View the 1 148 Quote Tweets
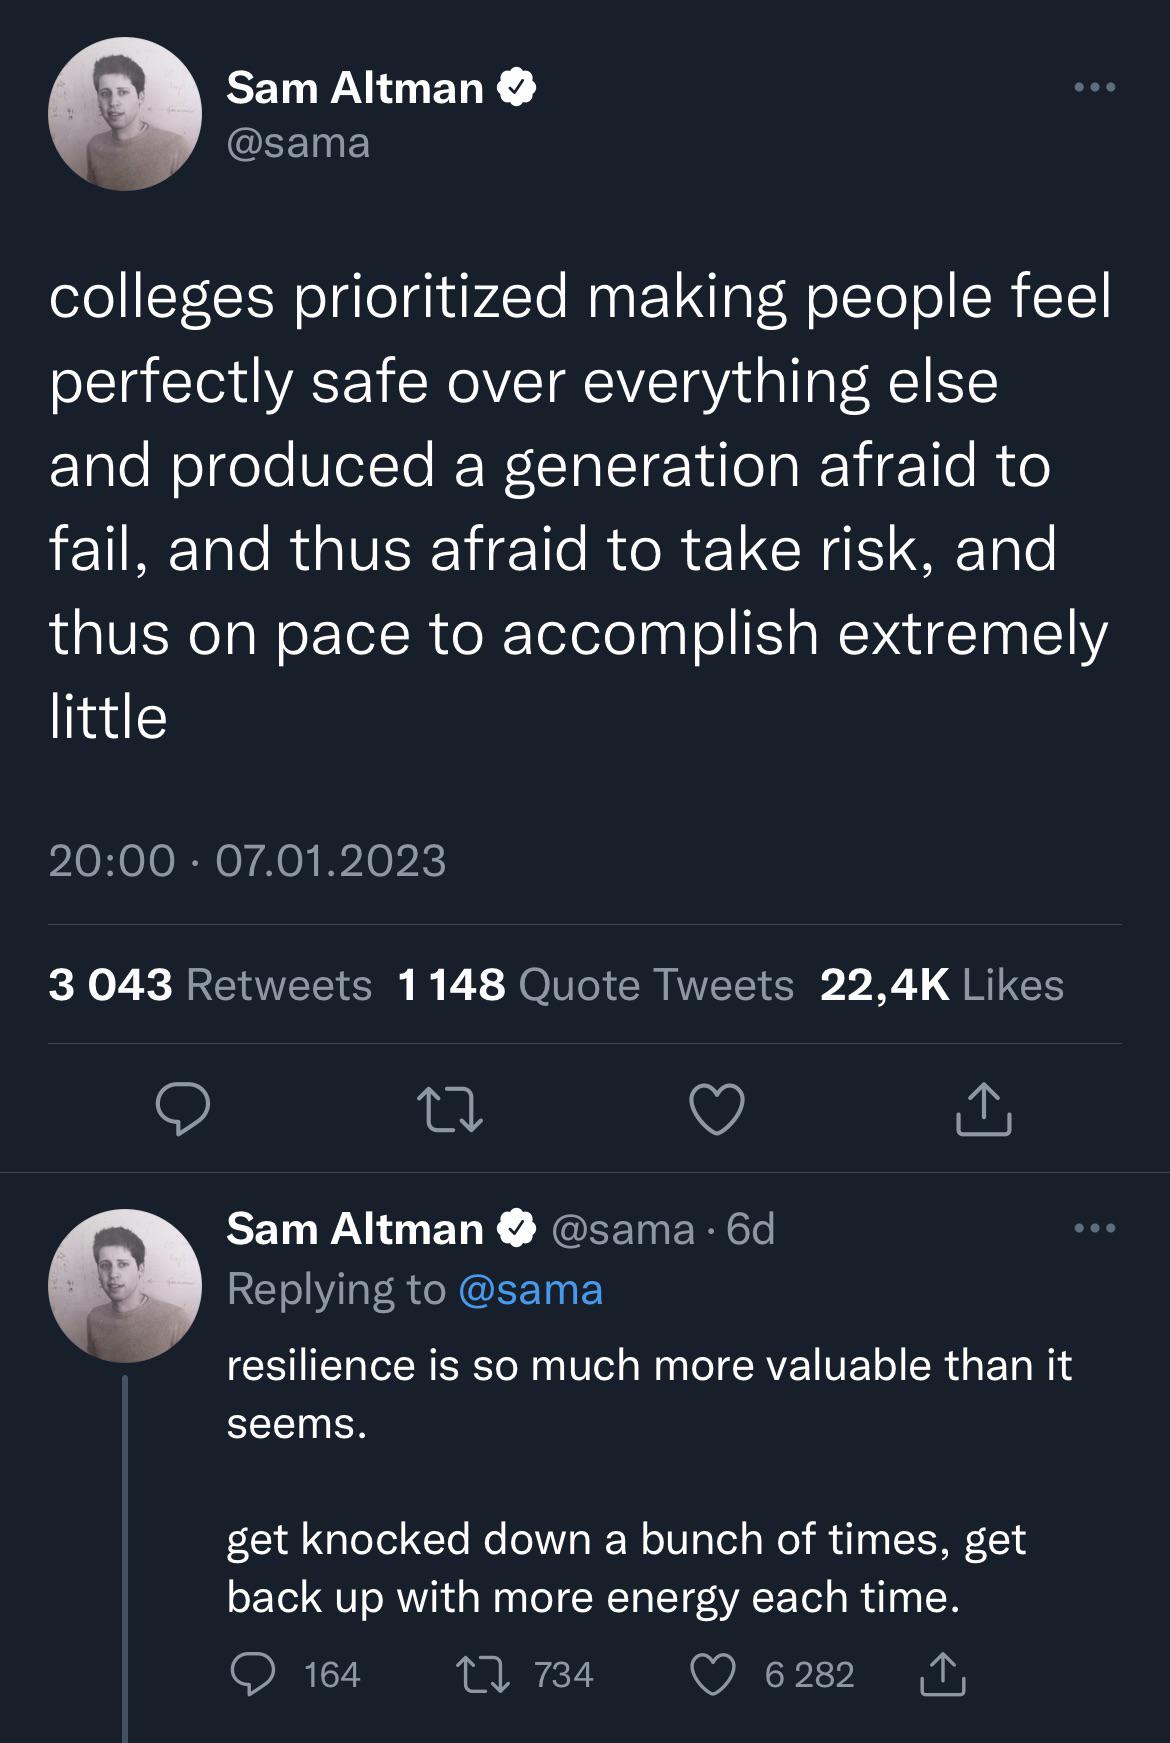The width and height of the screenshot is (1170, 1743). (596, 985)
